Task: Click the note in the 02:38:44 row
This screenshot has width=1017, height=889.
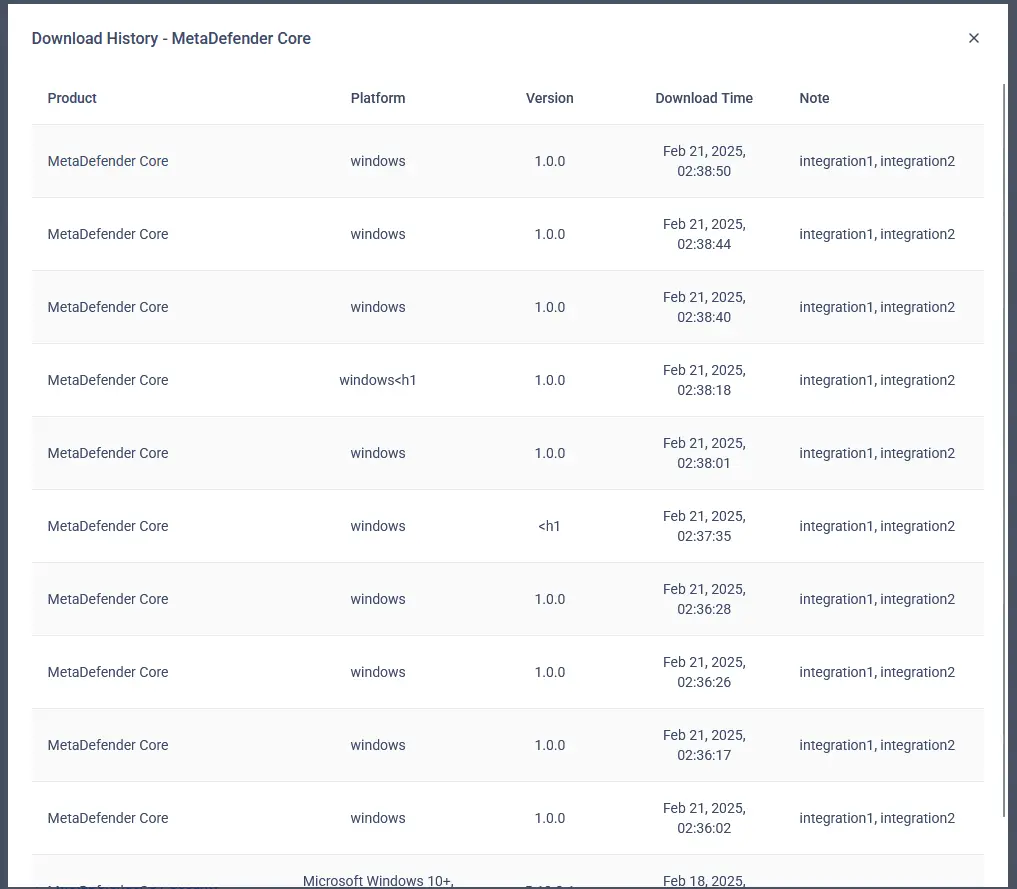Action: (x=877, y=234)
